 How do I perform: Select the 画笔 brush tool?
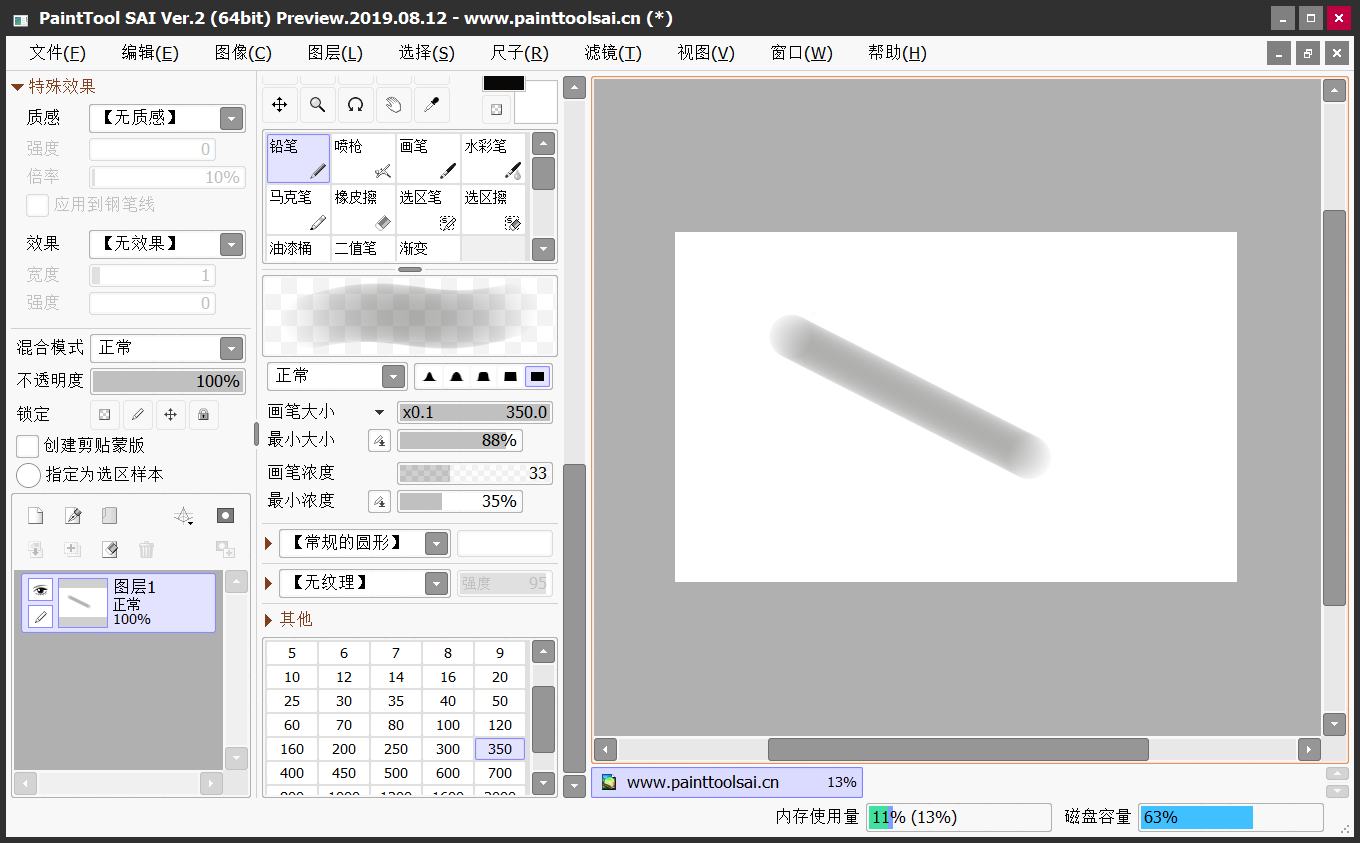click(428, 159)
